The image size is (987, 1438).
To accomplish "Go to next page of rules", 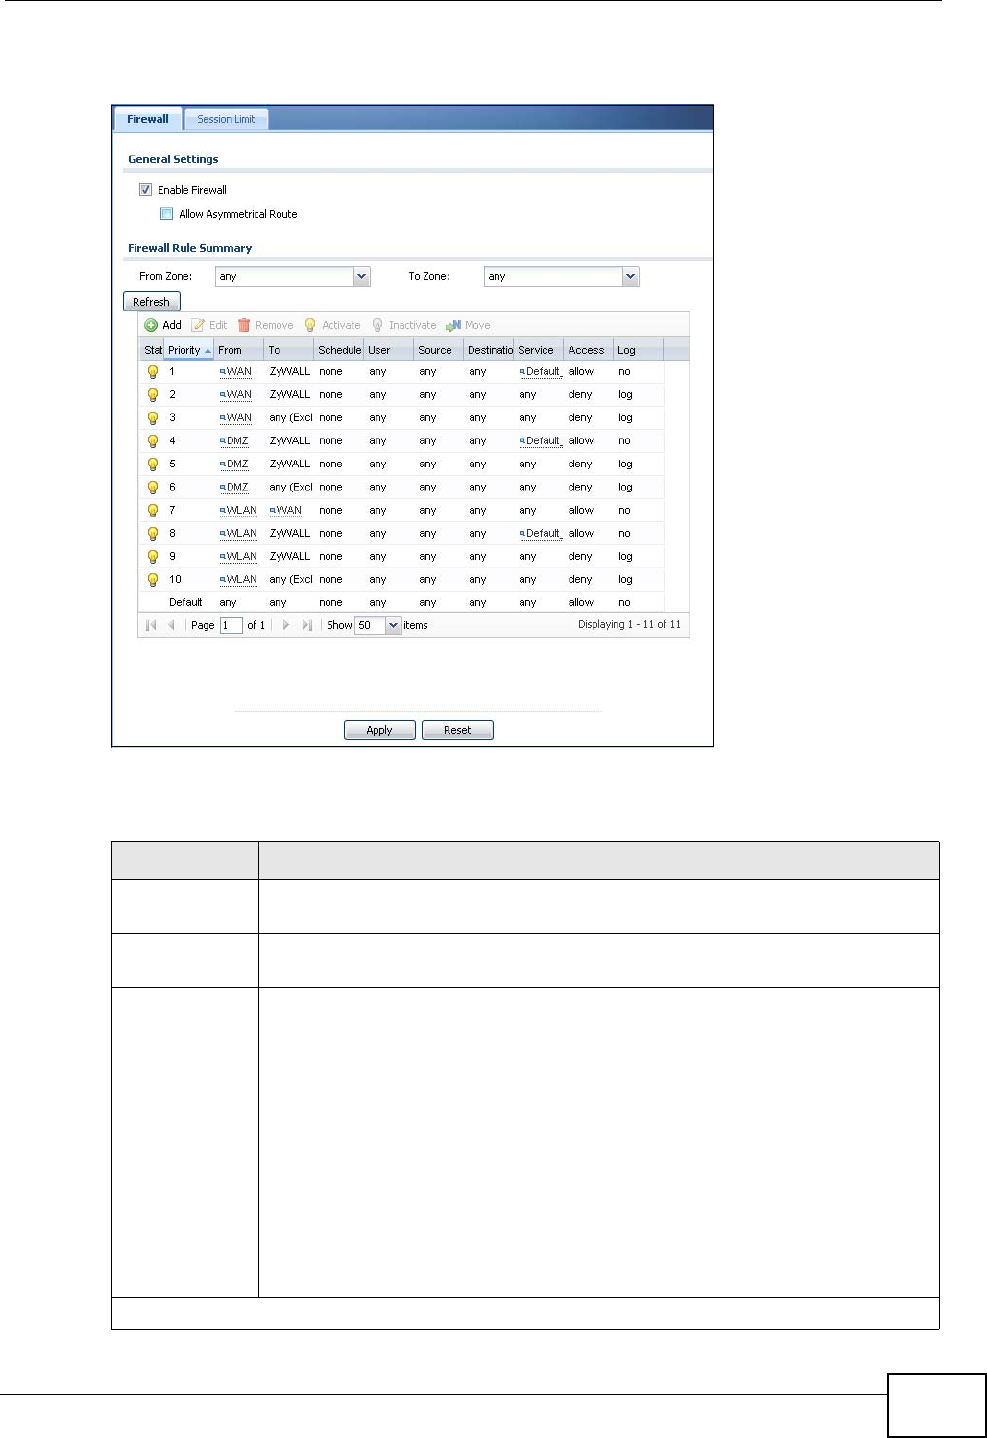I will [286, 625].
